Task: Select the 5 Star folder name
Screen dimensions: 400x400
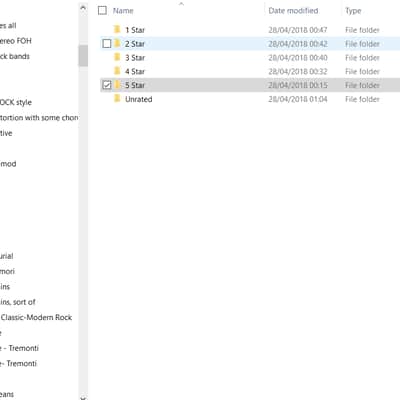Action: point(135,85)
